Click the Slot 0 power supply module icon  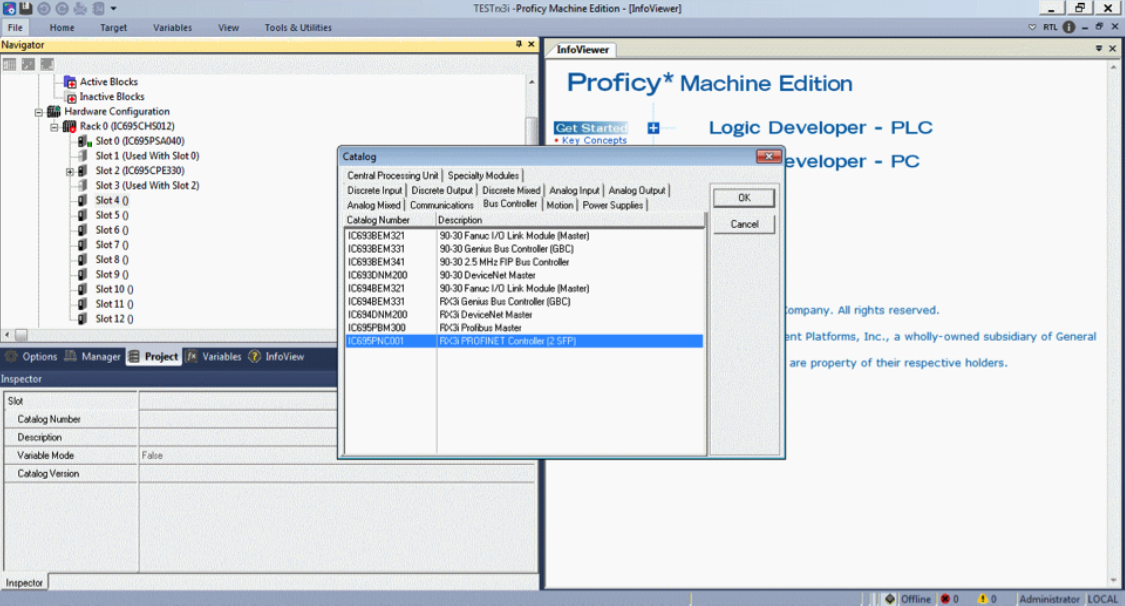(84, 141)
